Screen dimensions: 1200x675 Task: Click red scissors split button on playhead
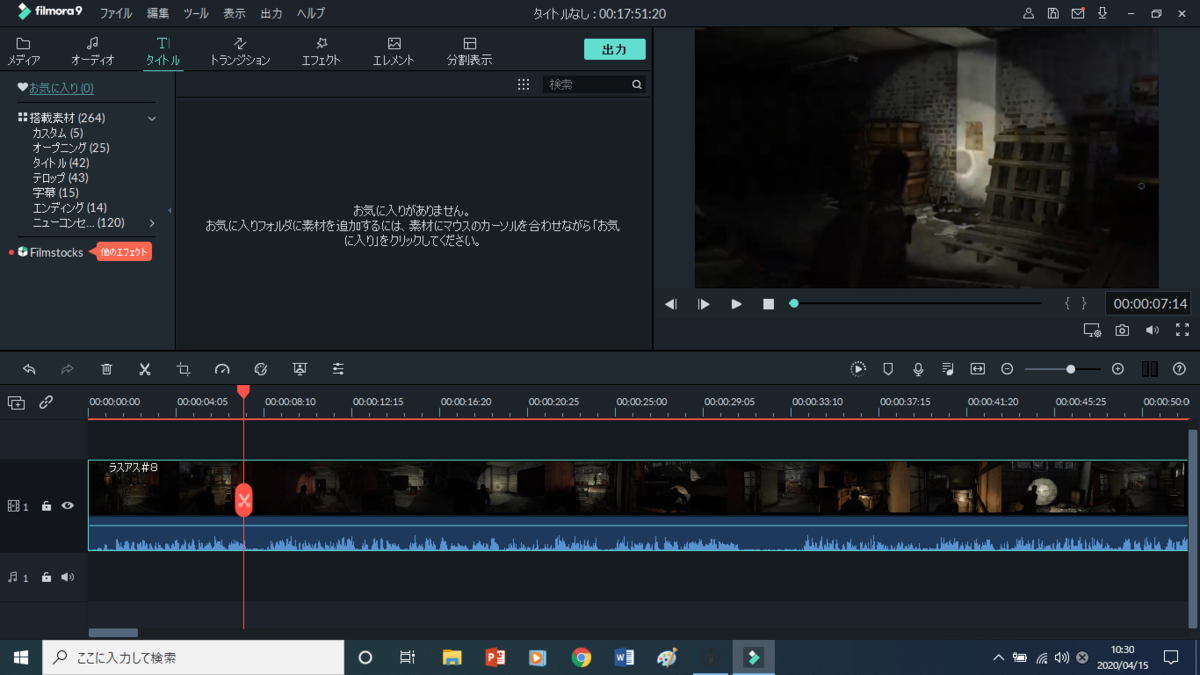244,500
